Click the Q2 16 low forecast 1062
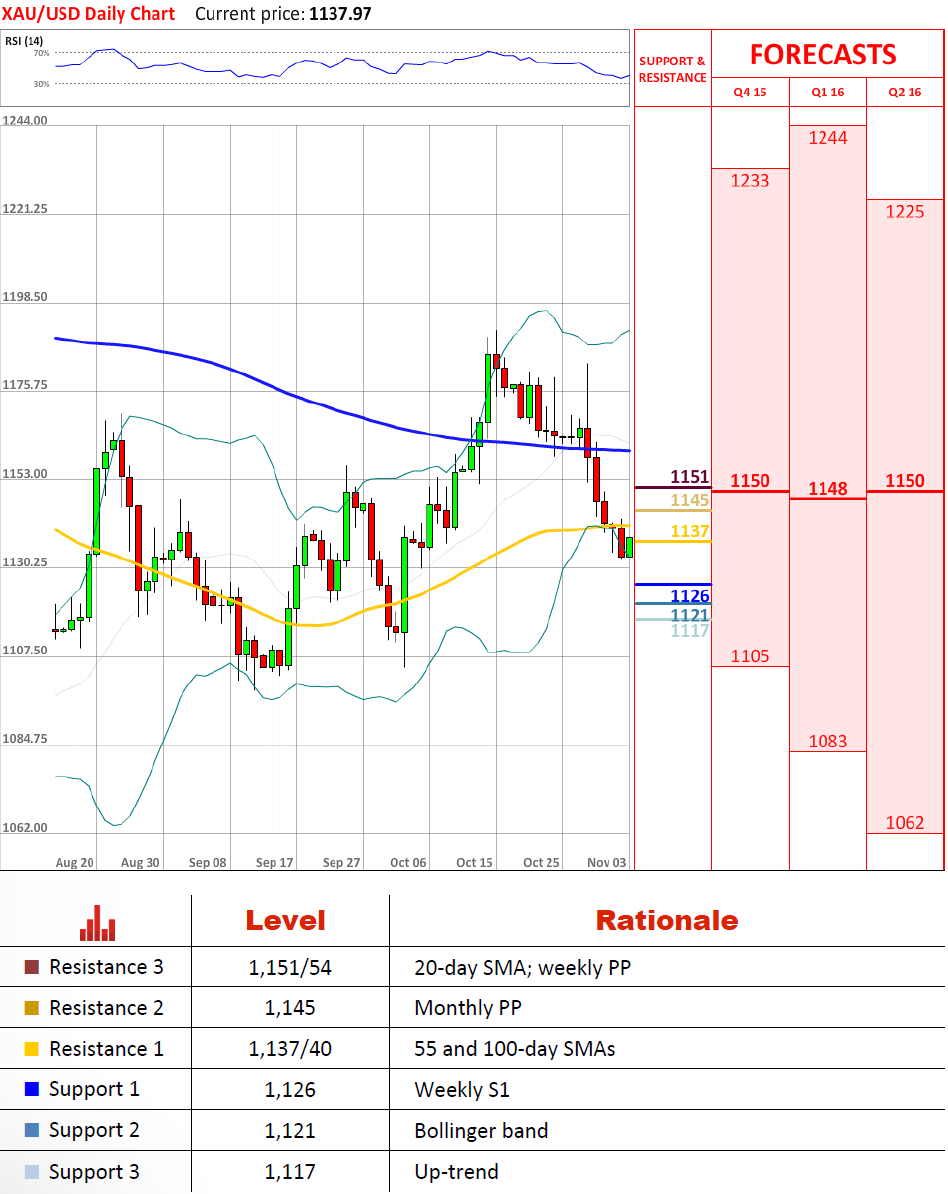948x1194 pixels. tap(905, 823)
